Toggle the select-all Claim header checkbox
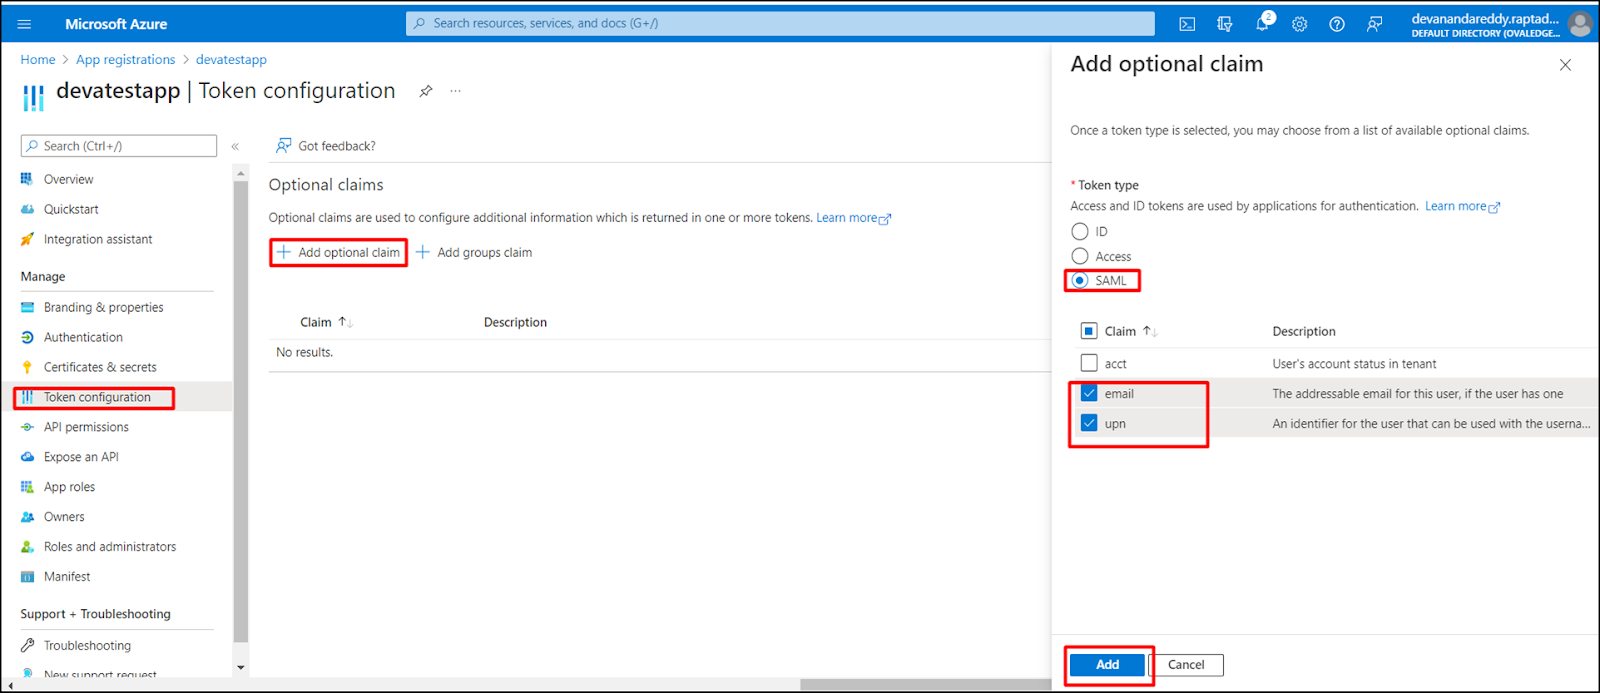The image size is (1600, 693). pos(1089,331)
